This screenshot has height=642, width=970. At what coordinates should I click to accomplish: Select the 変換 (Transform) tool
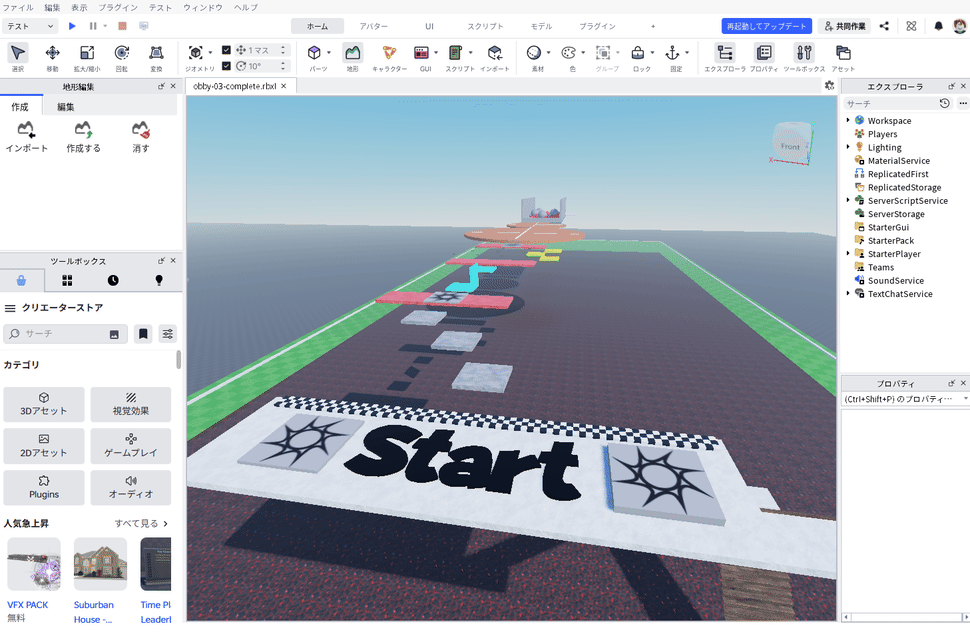(157, 53)
